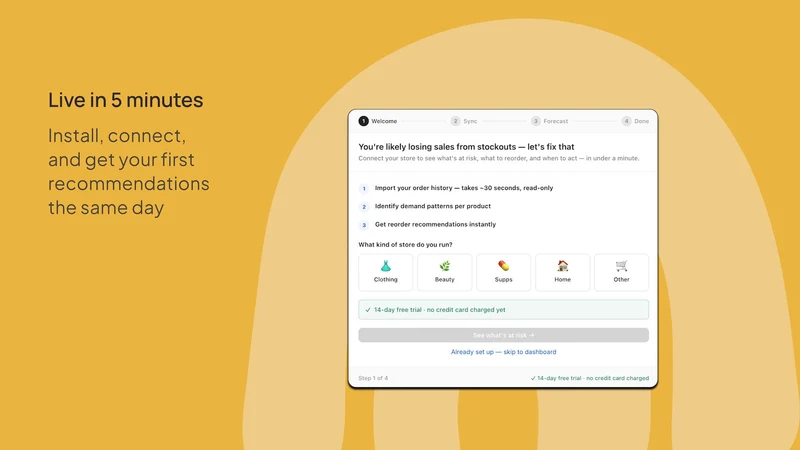Click the green dress Clothing icon
The image size is (800, 450).
pos(385,266)
